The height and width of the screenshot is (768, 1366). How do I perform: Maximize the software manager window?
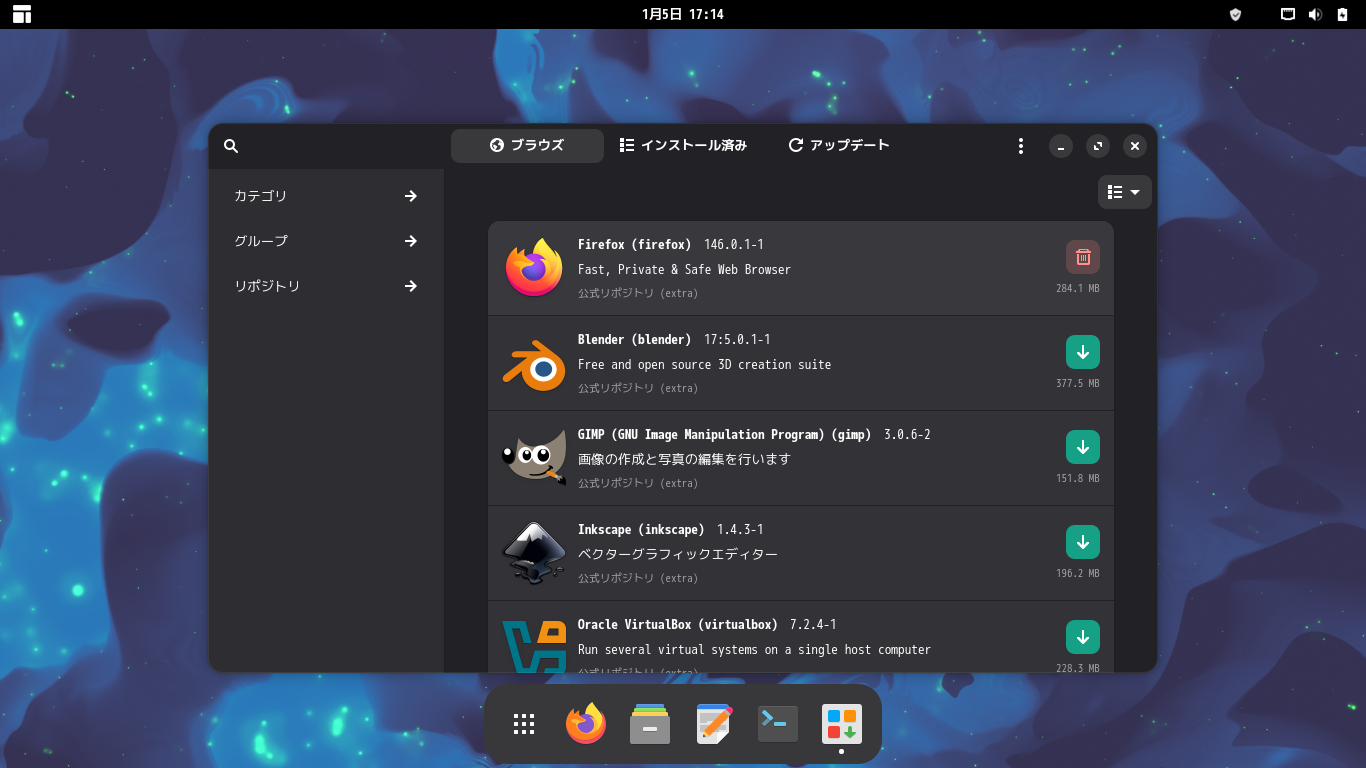[x=1098, y=146]
